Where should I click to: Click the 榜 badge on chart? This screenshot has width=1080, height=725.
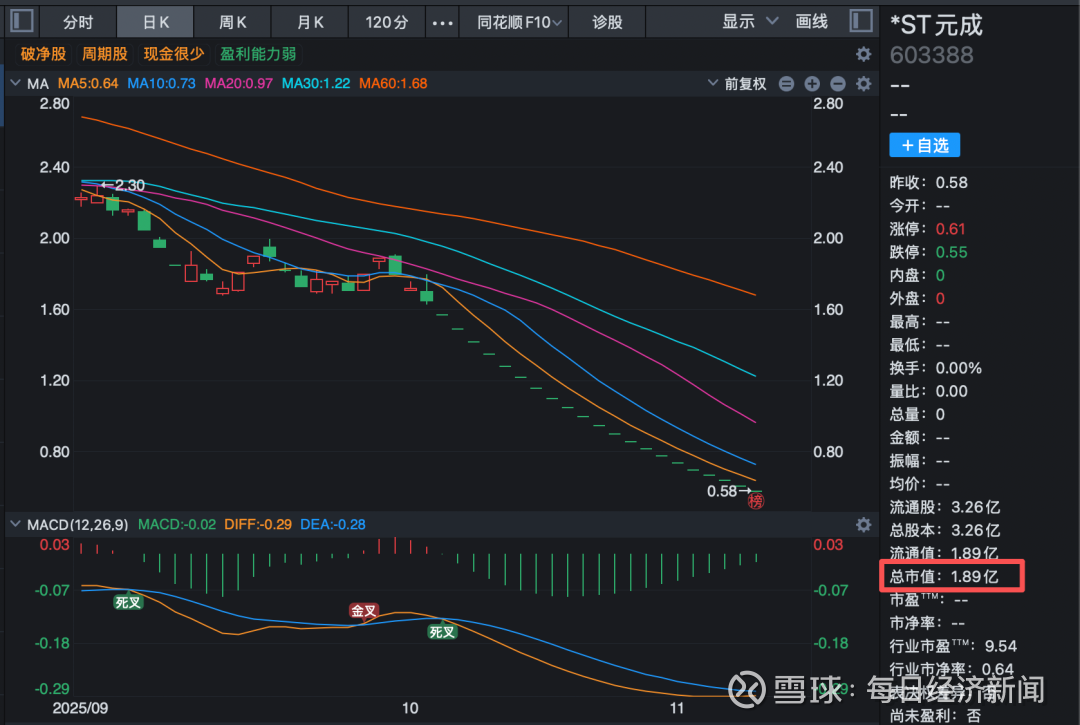pos(755,501)
